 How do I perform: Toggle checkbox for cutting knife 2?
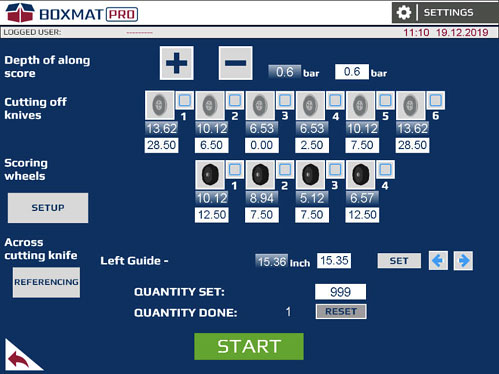[235, 100]
